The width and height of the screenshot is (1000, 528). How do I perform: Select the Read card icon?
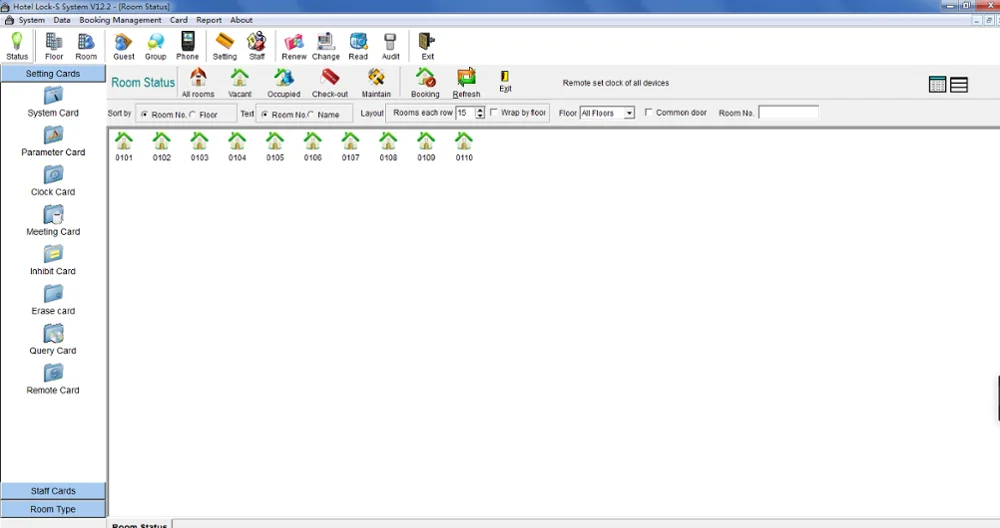point(358,46)
